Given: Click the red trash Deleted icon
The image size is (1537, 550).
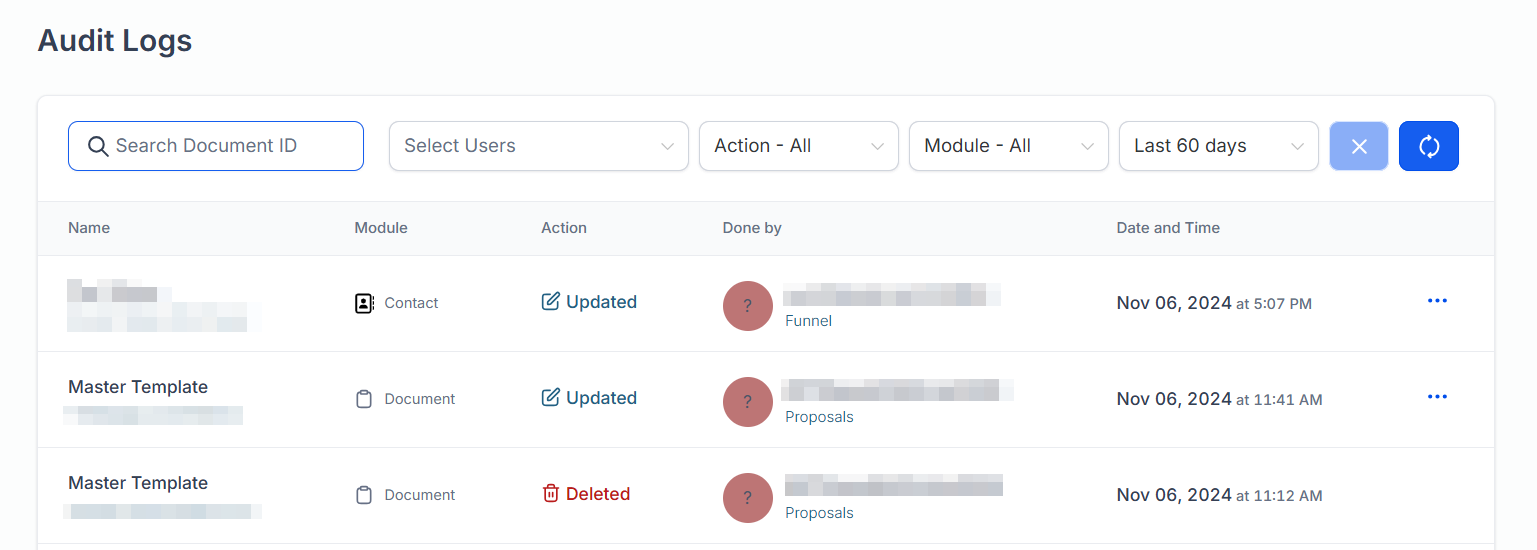Looking at the screenshot, I should [550, 494].
